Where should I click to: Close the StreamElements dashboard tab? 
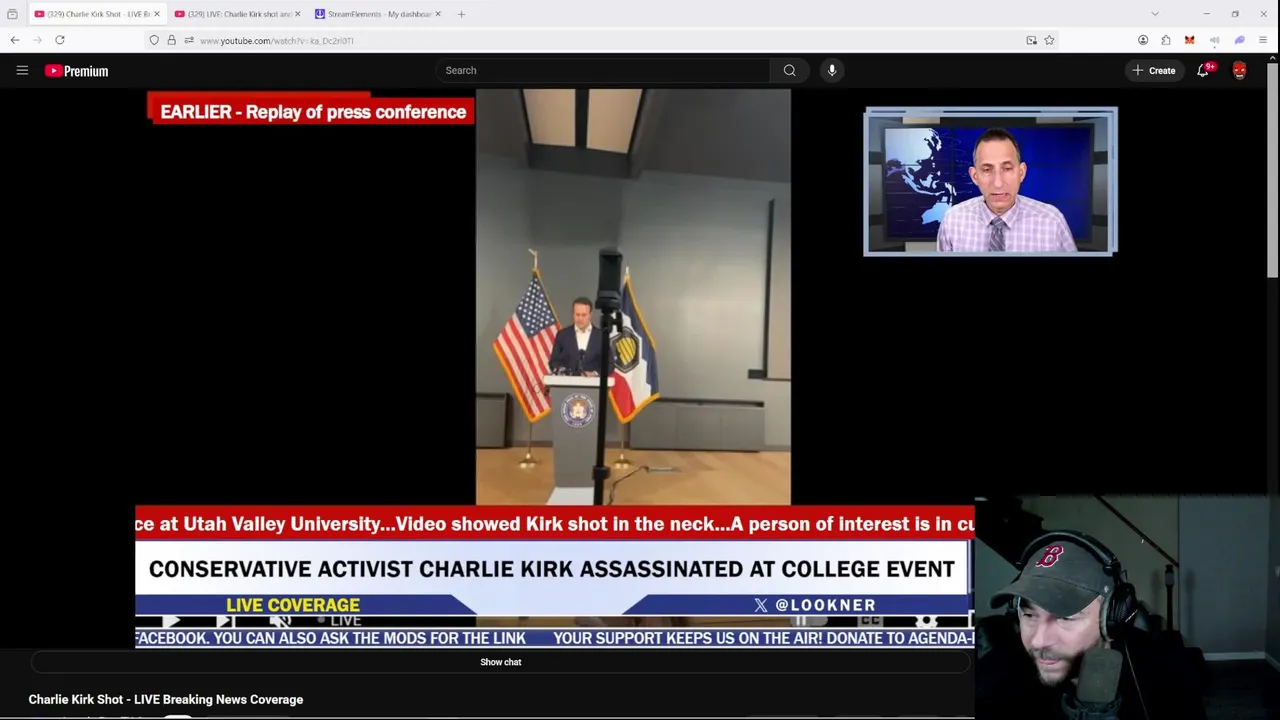[437, 14]
